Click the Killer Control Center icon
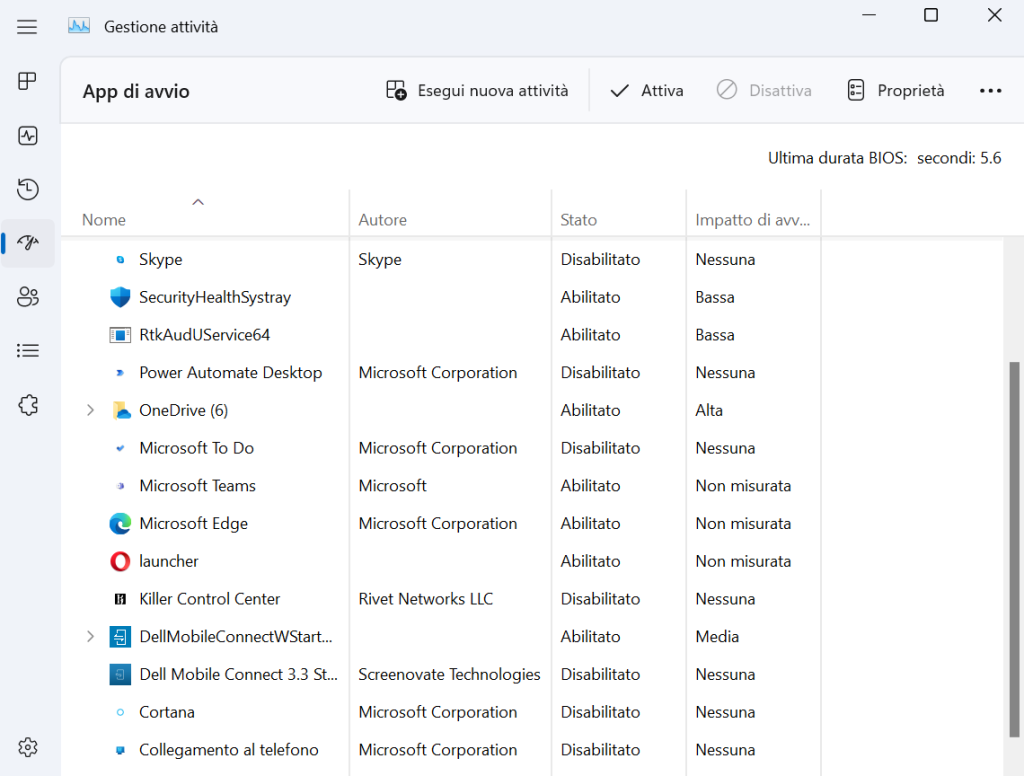1024x776 pixels. click(x=120, y=599)
